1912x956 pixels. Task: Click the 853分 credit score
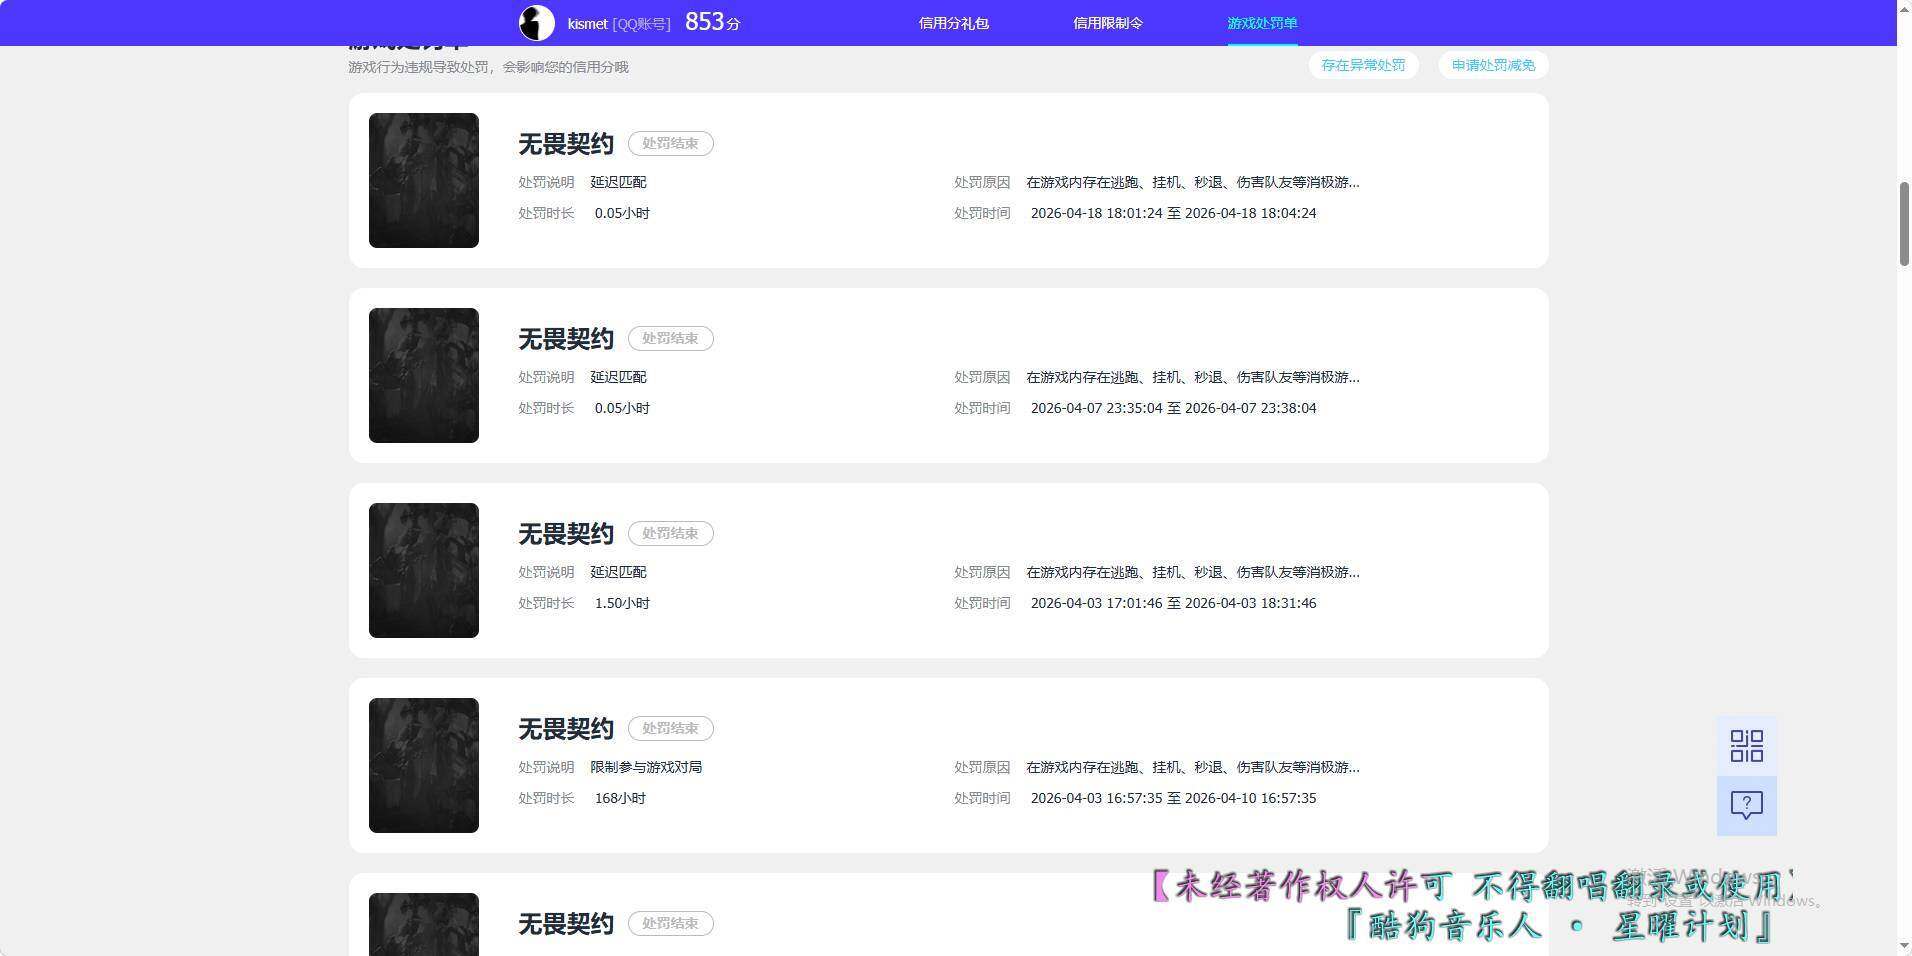coord(710,21)
